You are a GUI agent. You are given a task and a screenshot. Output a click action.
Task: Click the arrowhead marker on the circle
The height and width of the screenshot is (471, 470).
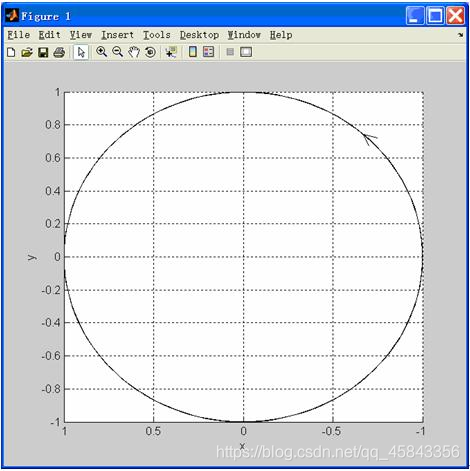370,139
